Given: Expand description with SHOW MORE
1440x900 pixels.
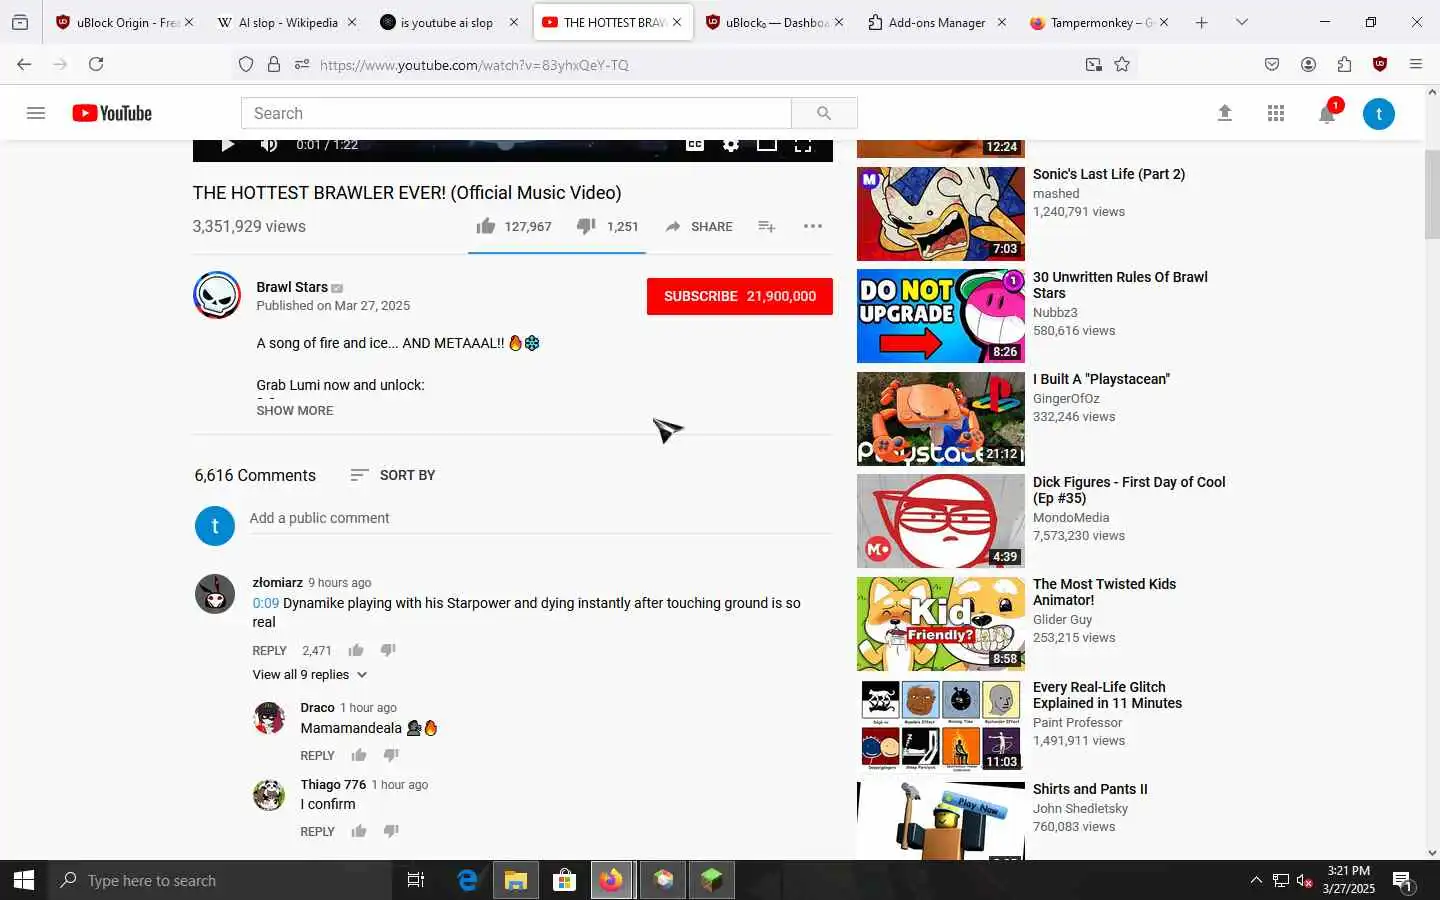Looking at the screenshot, I should point(295,410).
